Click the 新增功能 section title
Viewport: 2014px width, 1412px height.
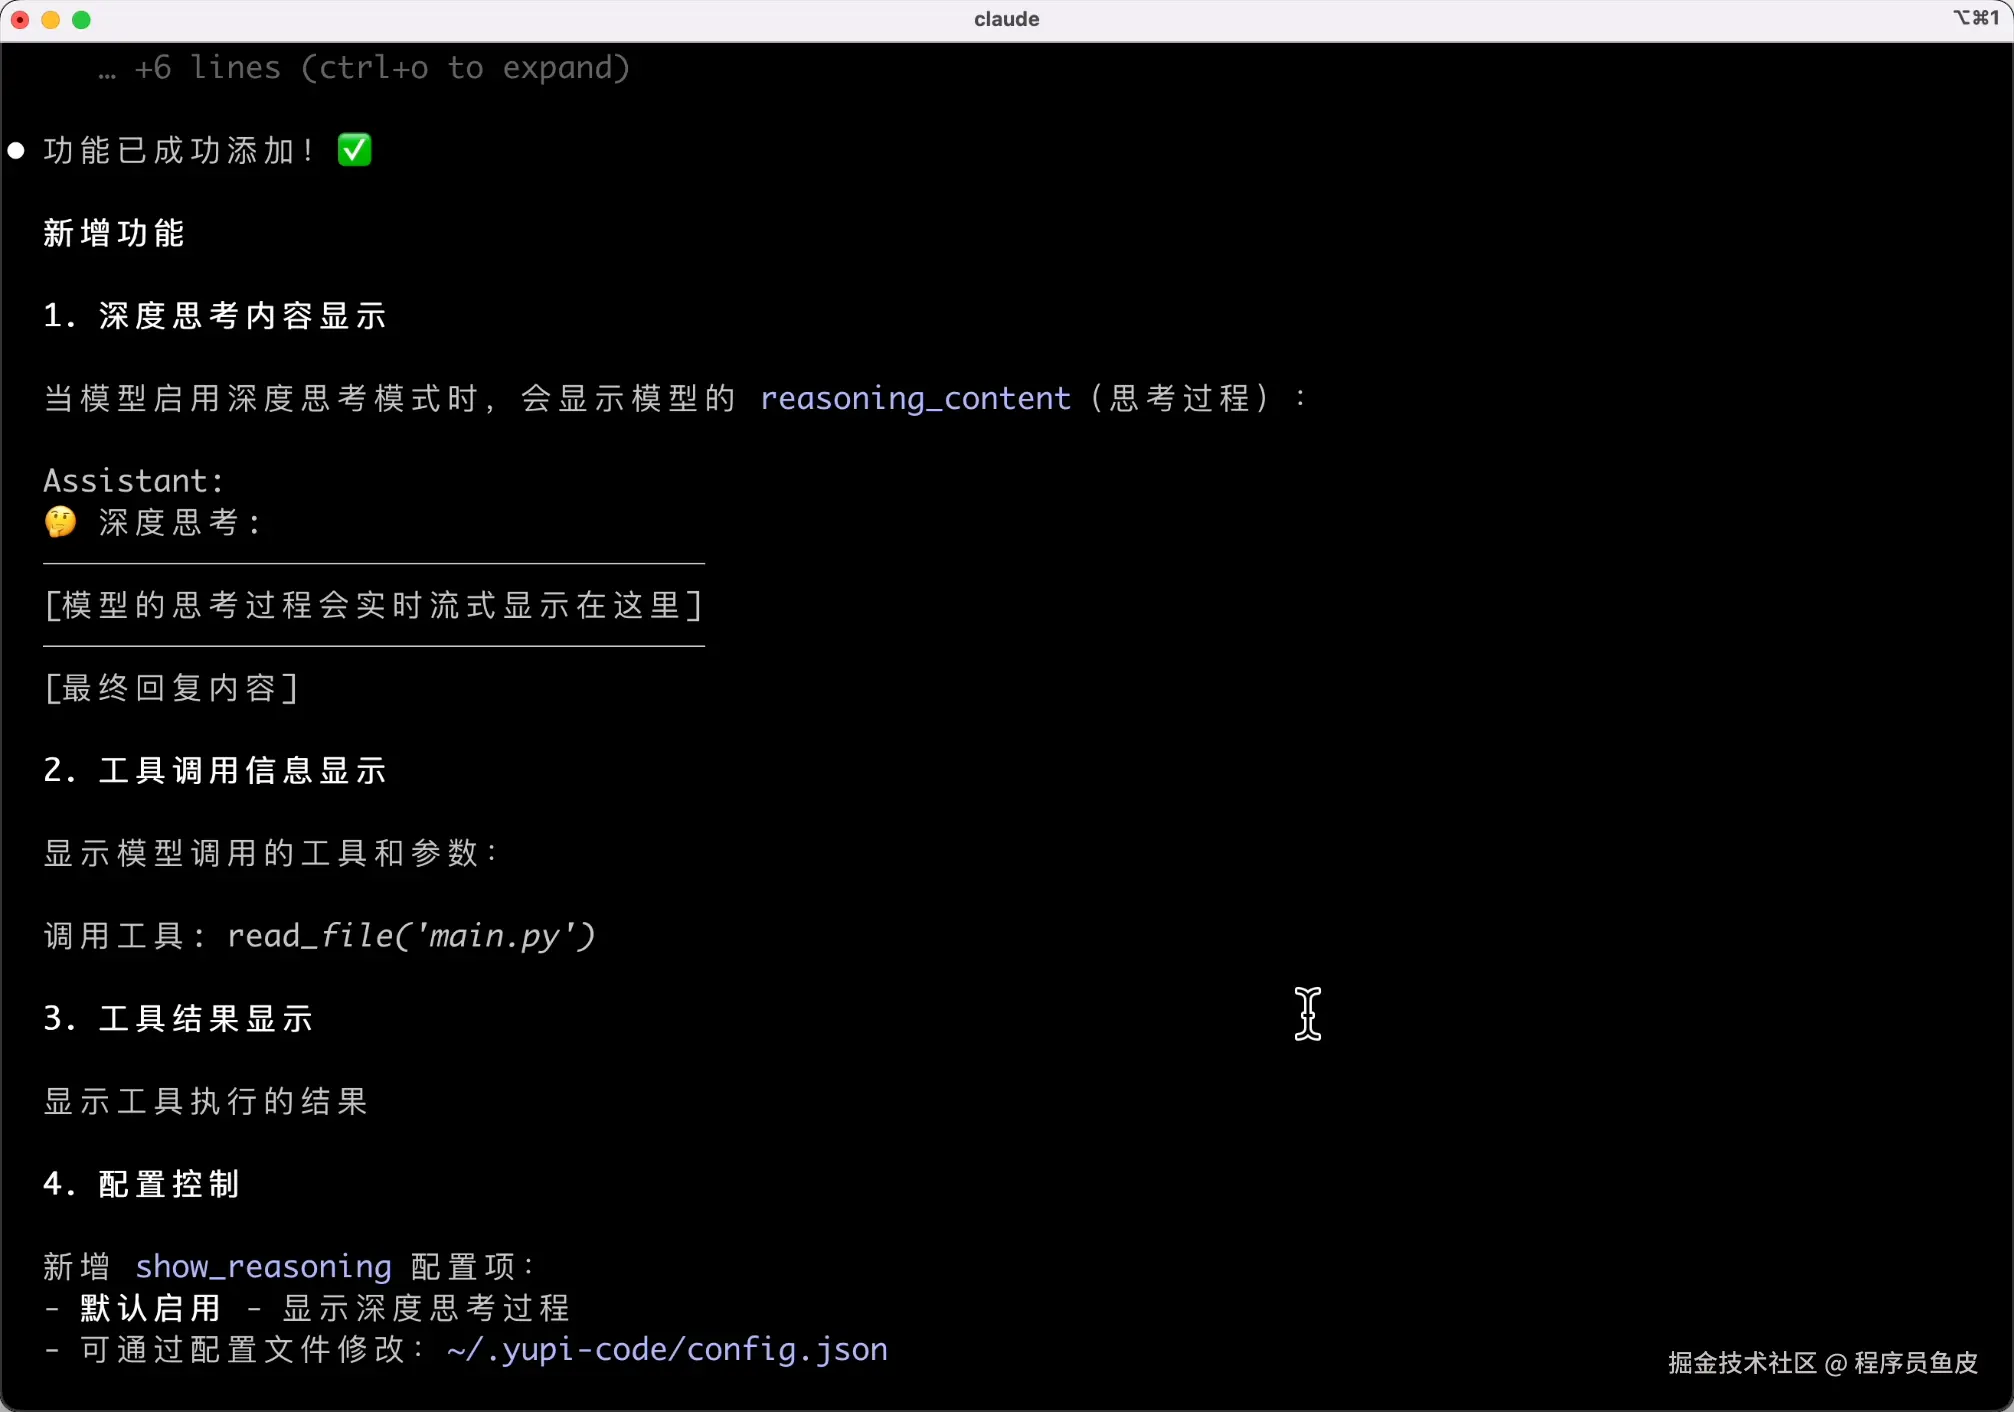coord(114,233)
